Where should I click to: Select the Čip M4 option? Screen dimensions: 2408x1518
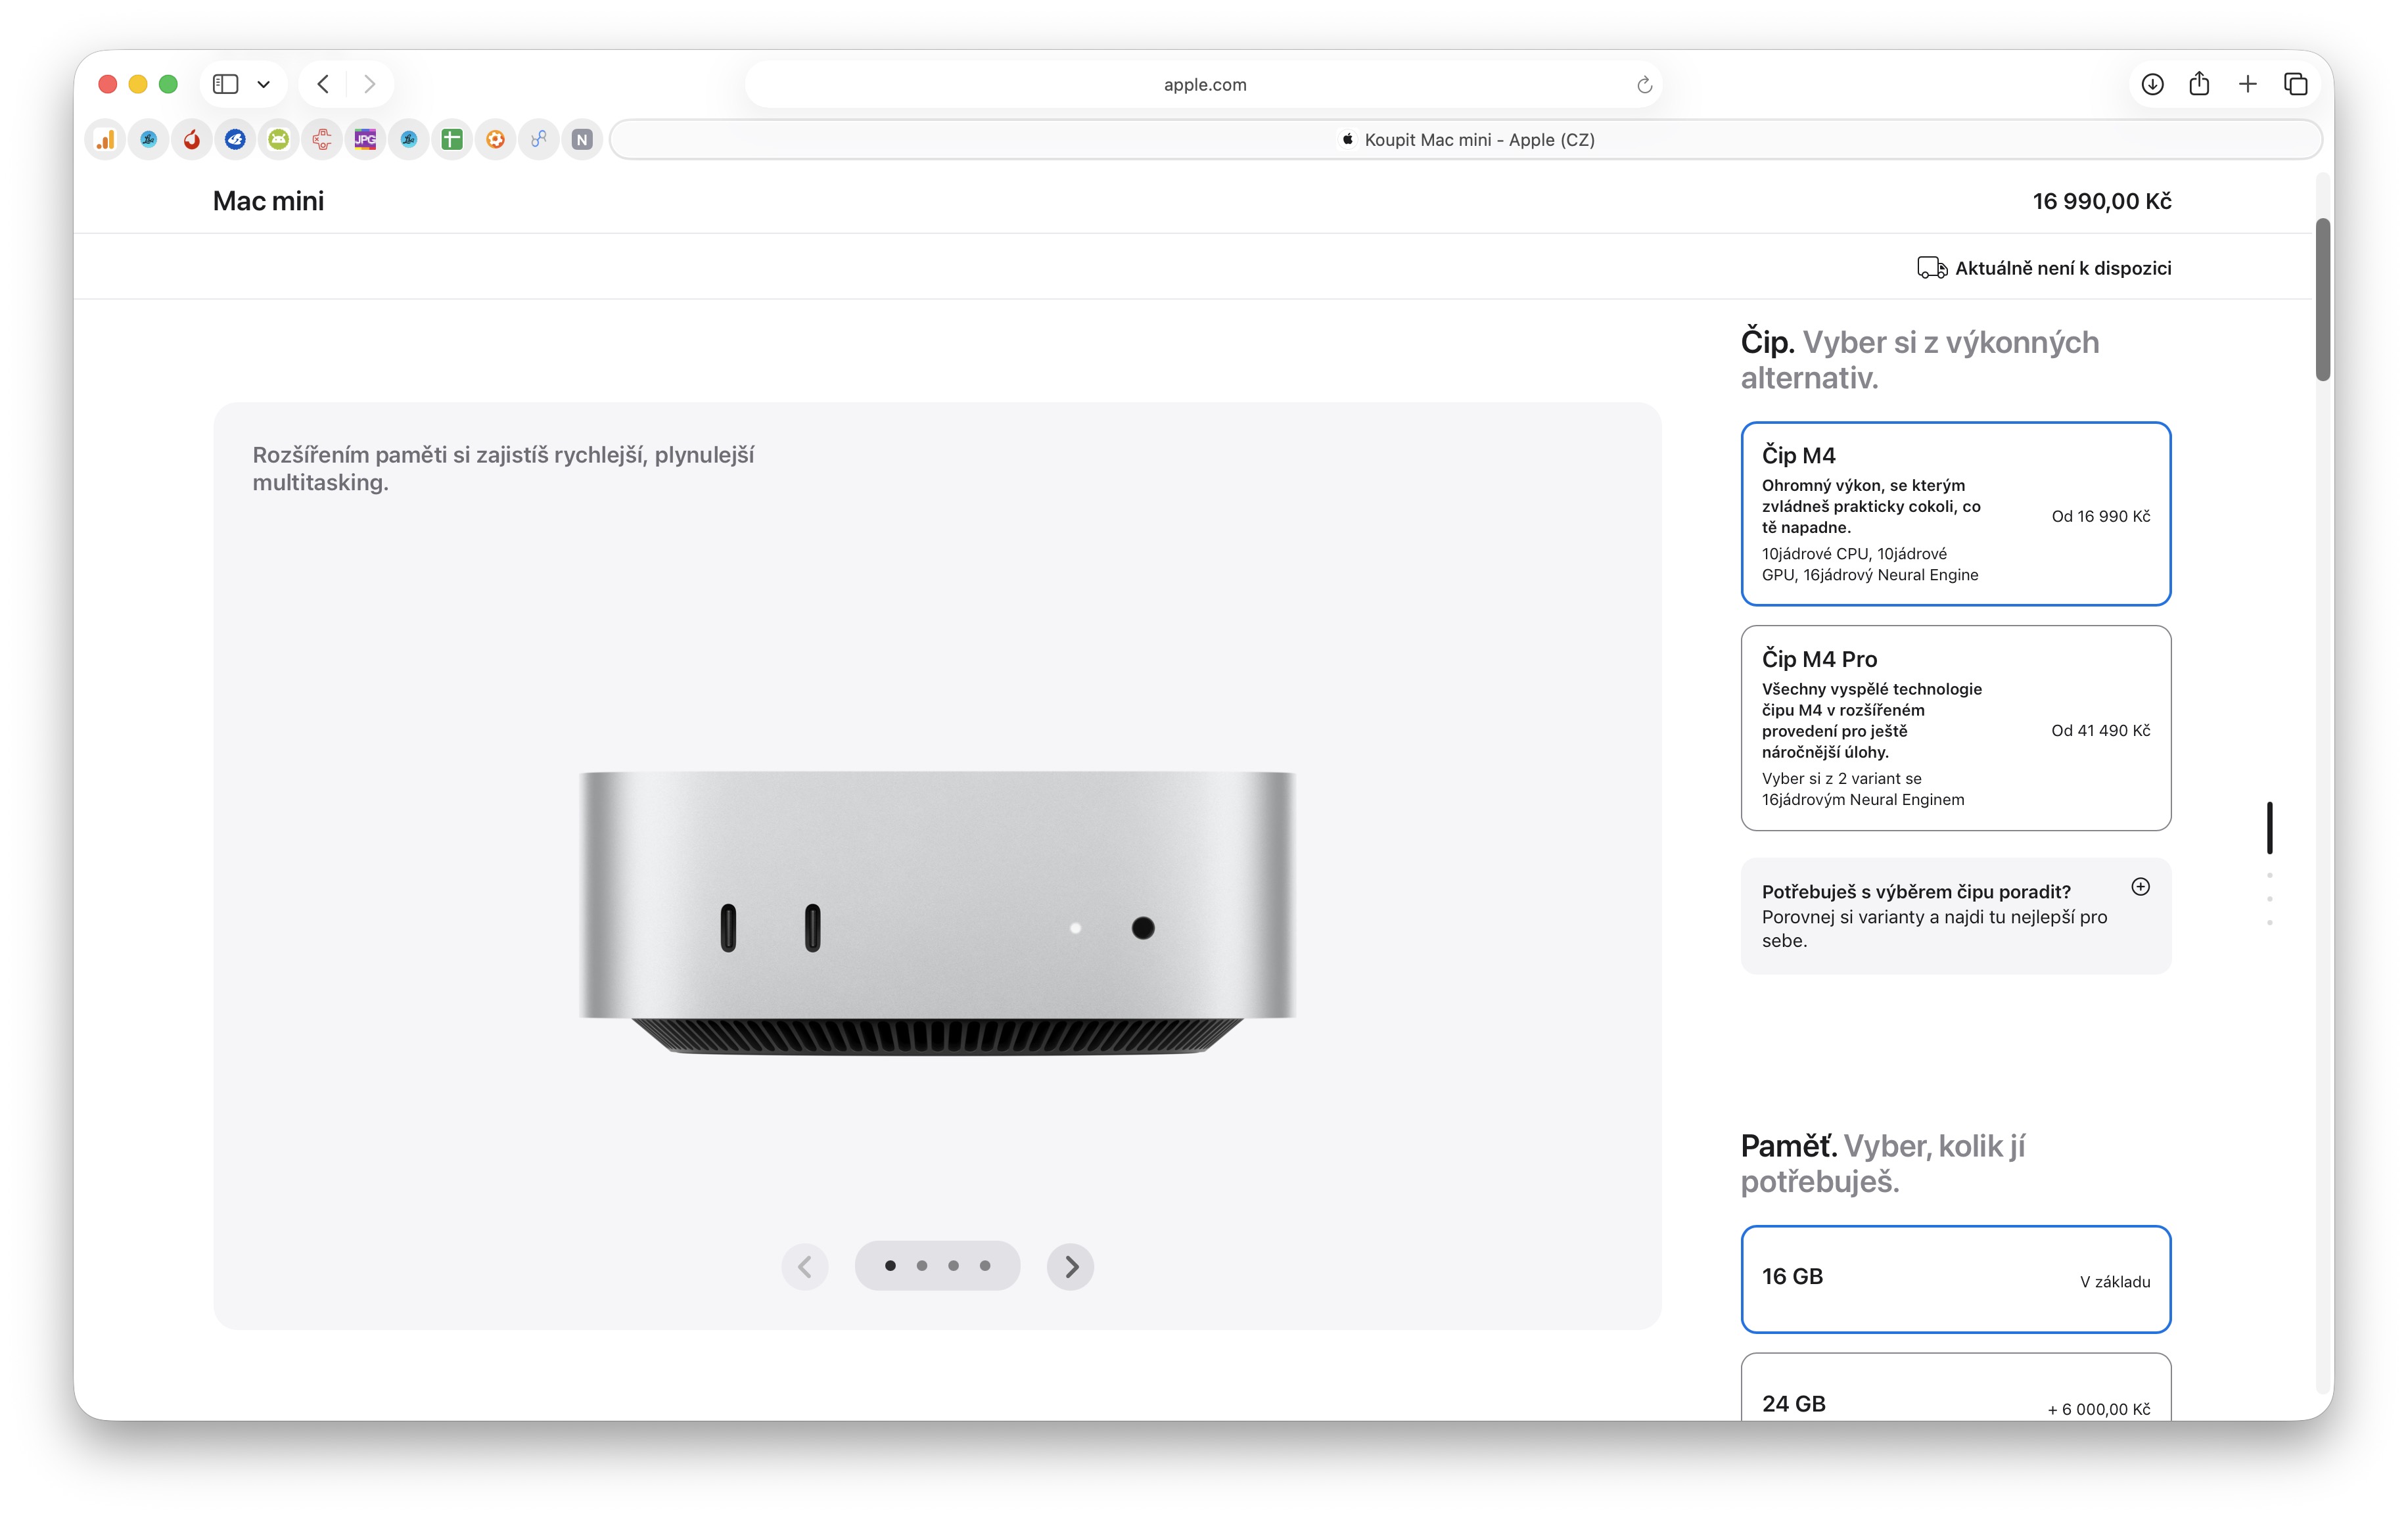1954,513
